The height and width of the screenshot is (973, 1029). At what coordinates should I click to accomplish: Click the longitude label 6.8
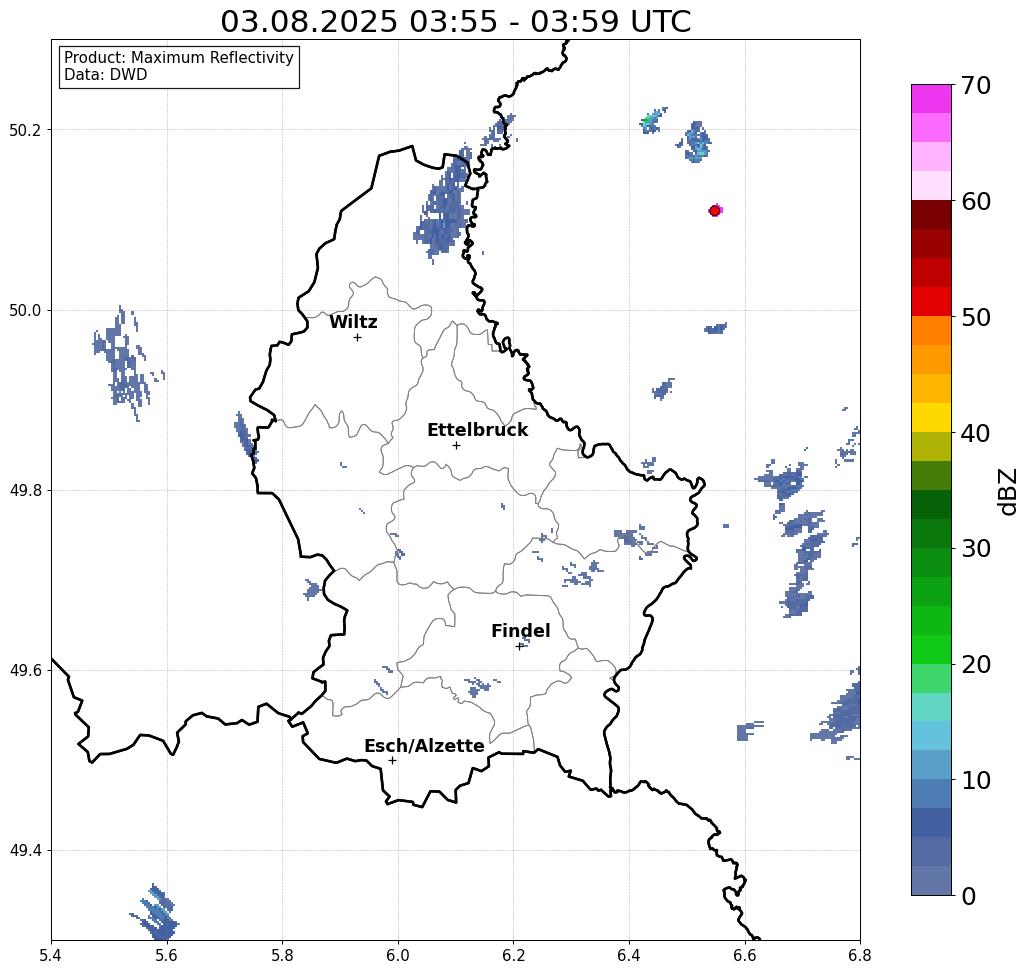click(x=860, y=955)
